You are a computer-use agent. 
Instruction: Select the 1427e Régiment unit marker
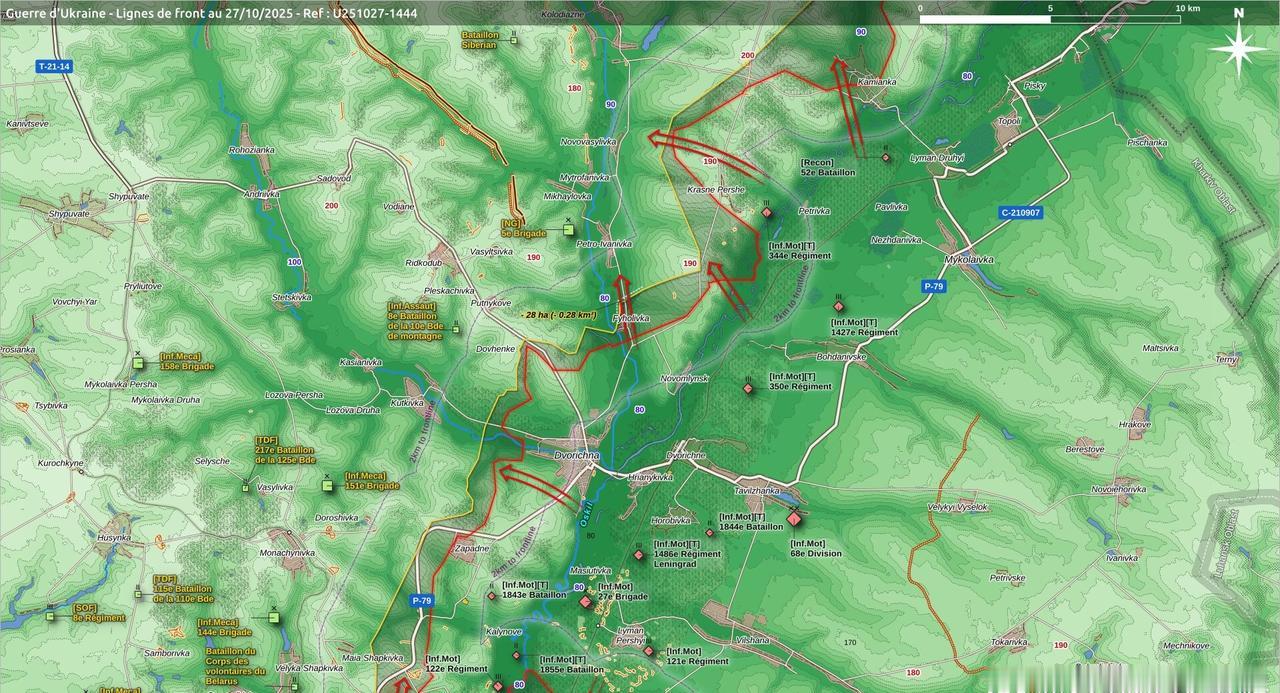(x=839, y=307)
